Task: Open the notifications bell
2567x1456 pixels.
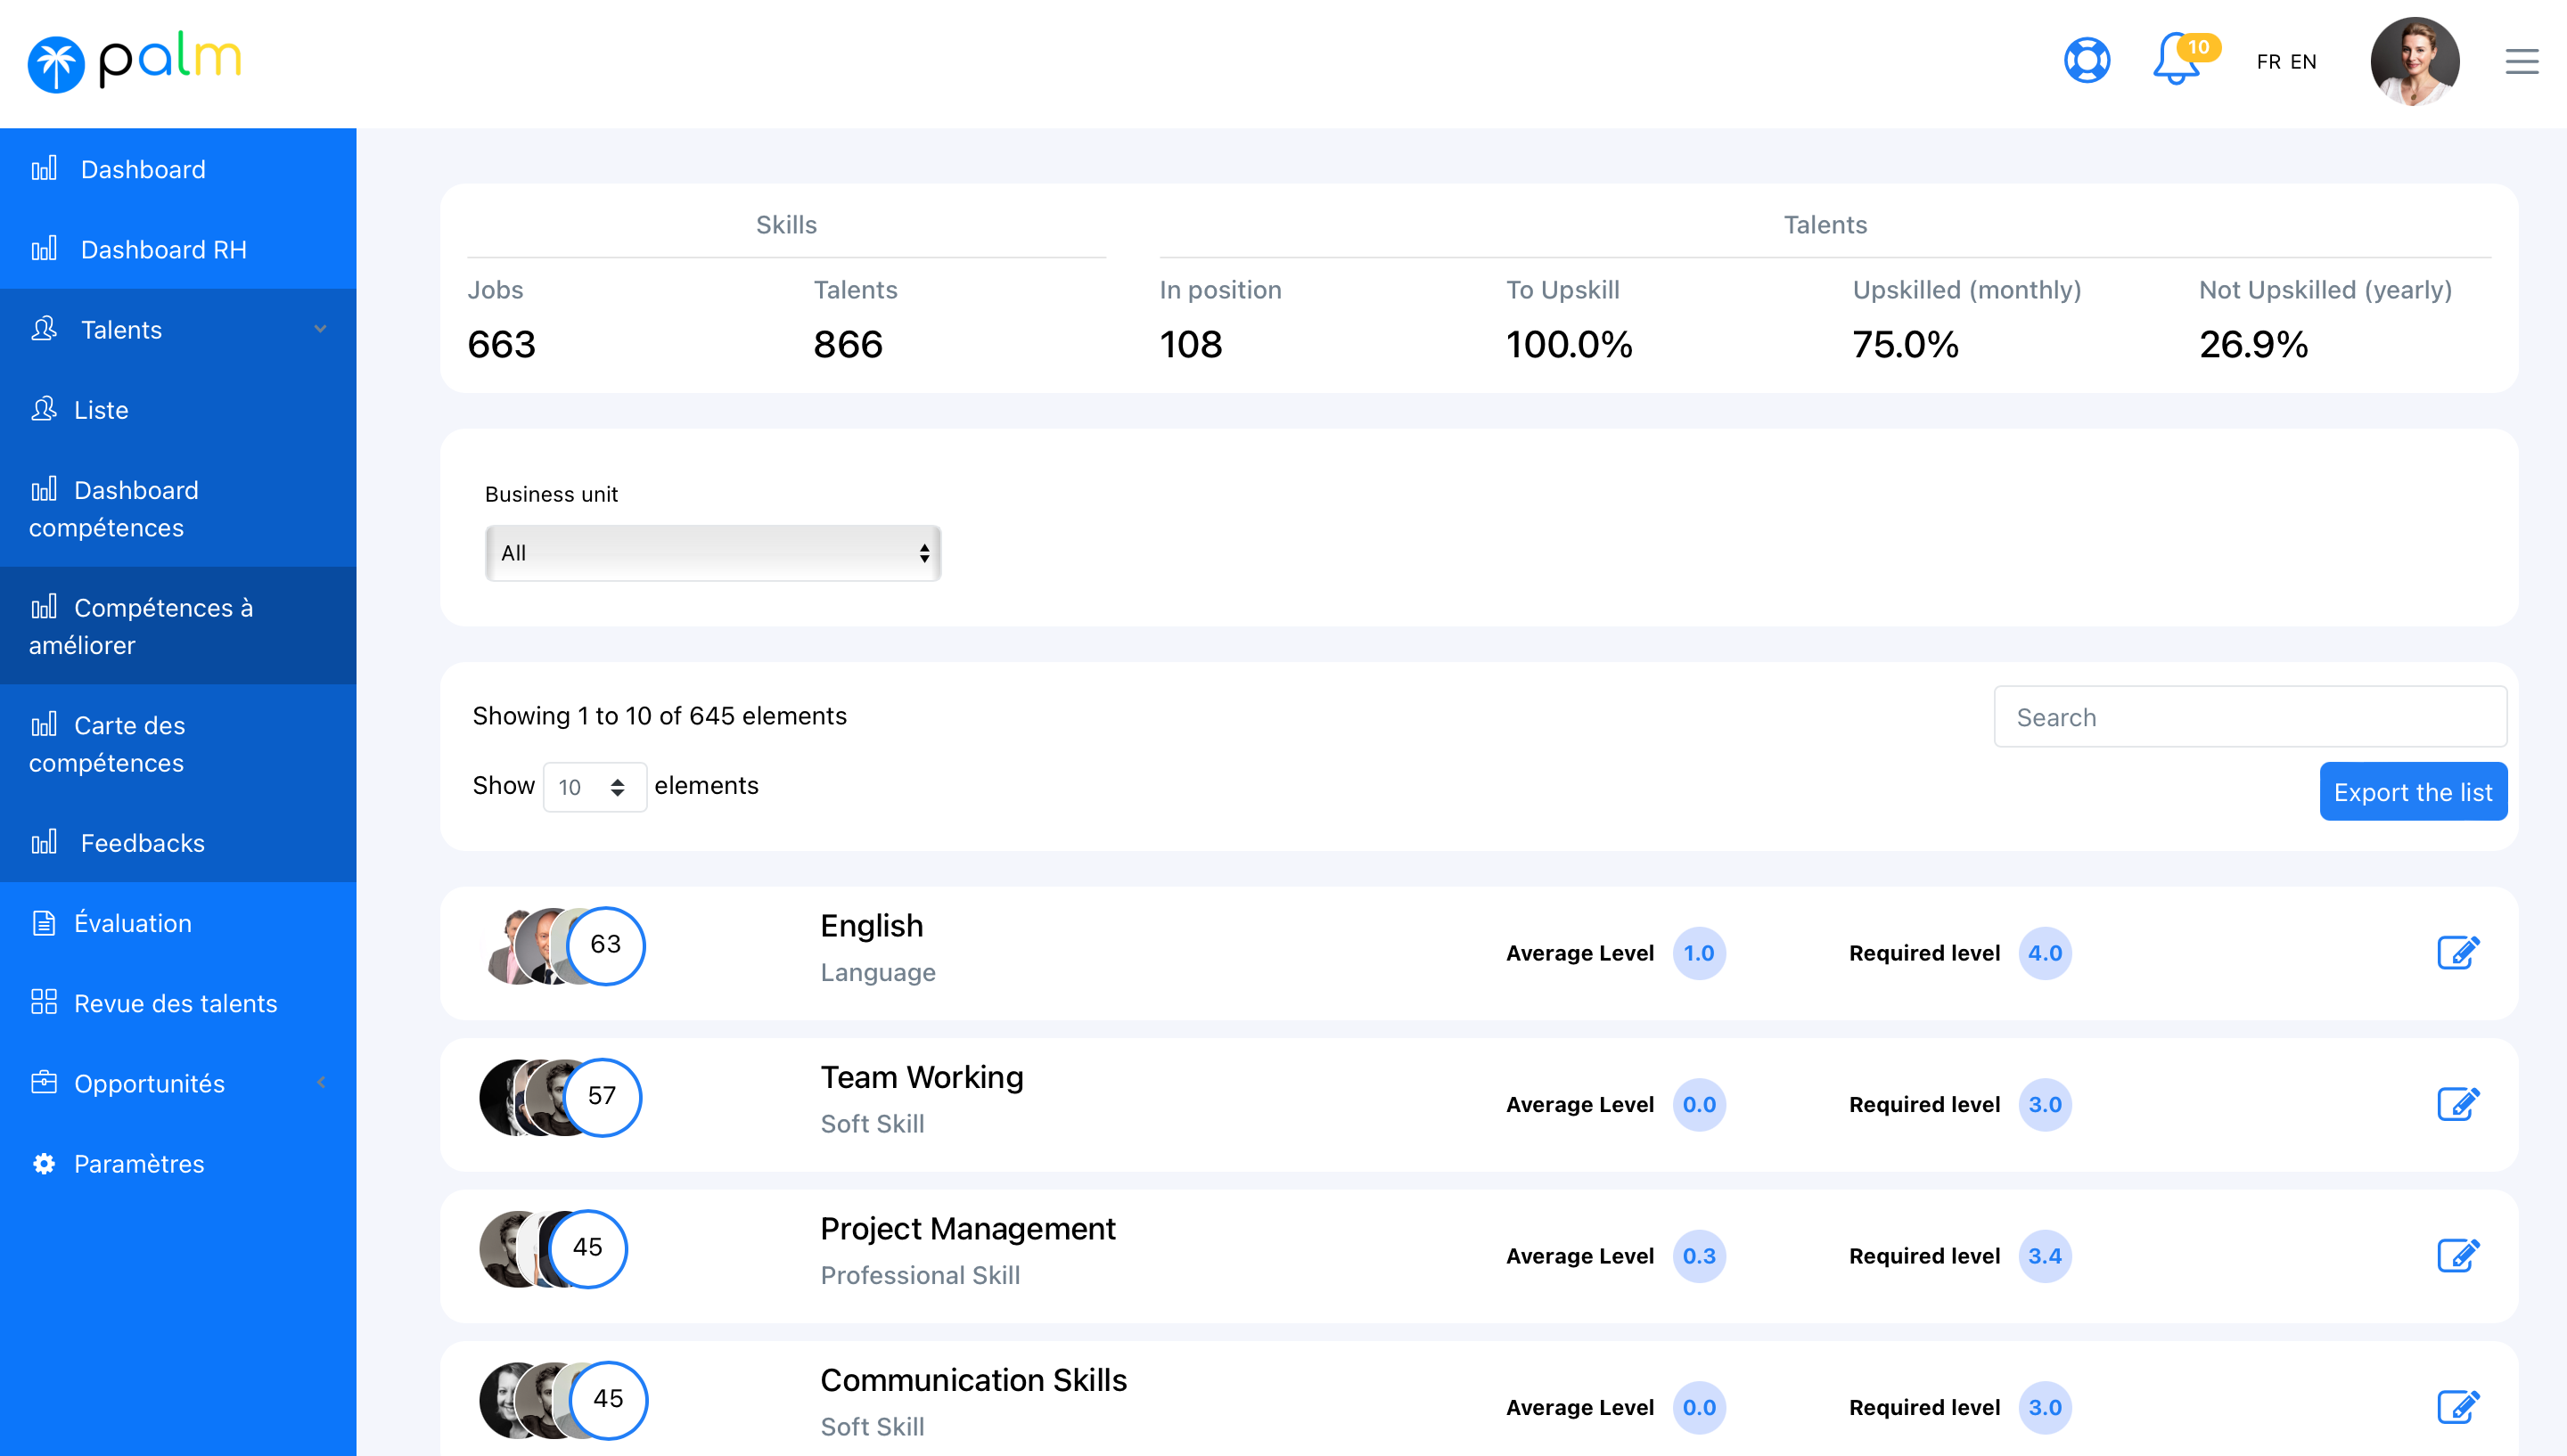Action: pos(2175,61)
